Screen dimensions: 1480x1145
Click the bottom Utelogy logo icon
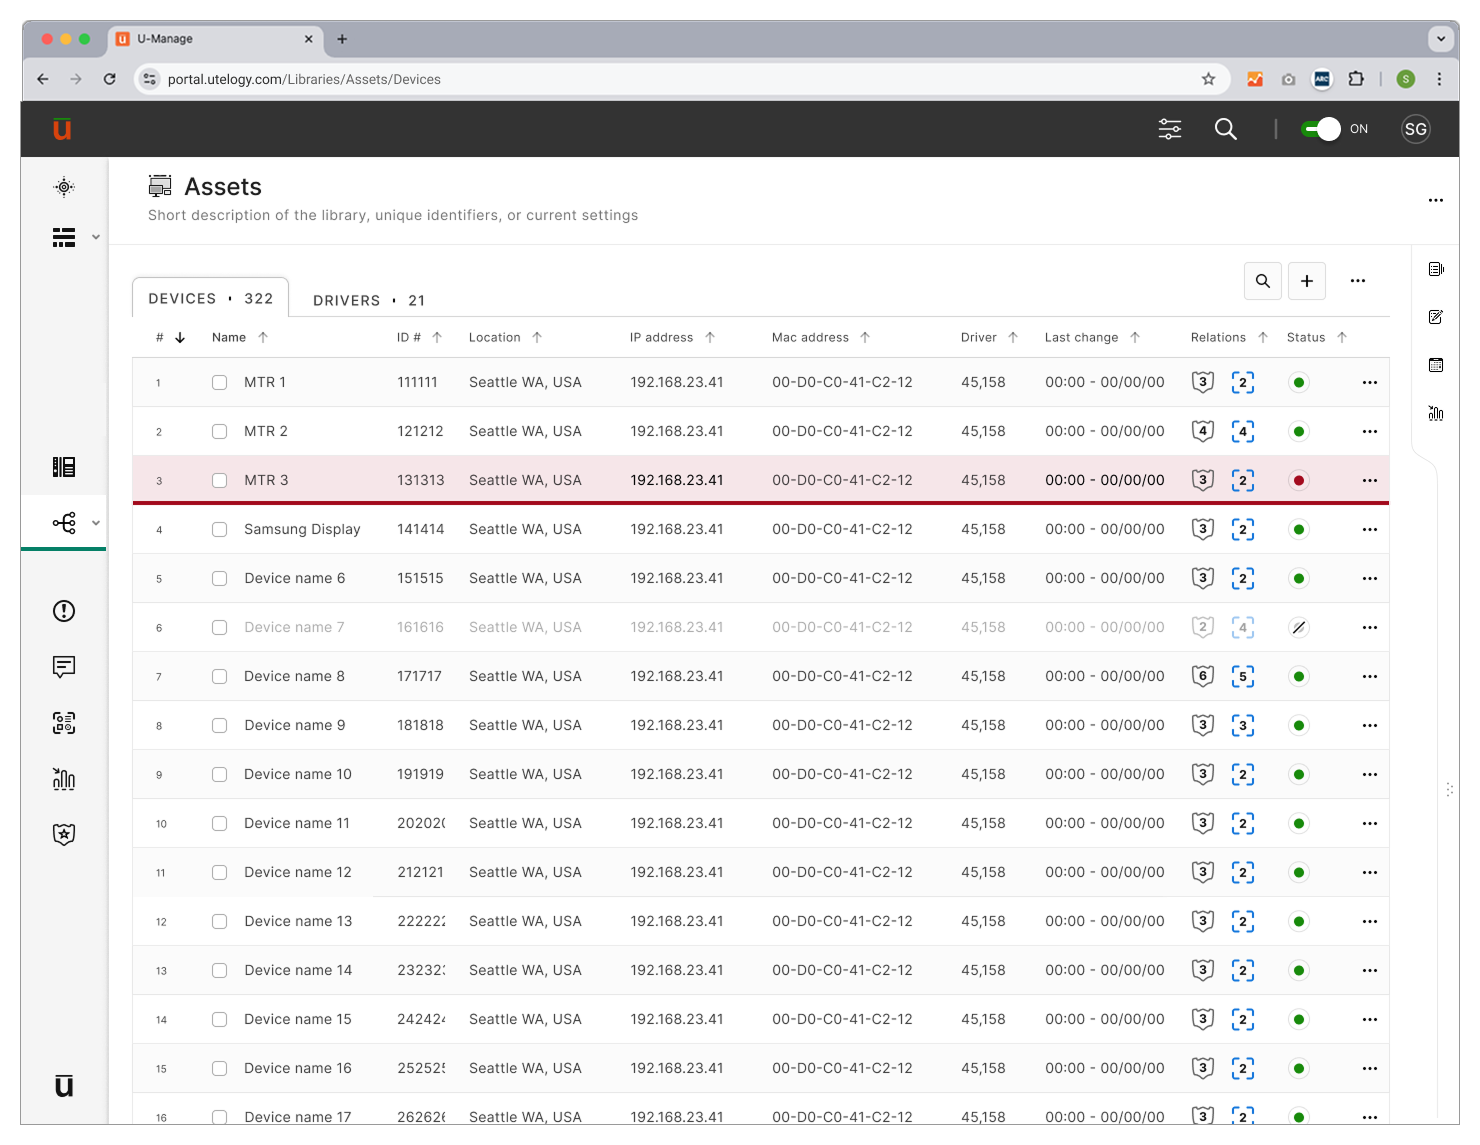click(x=64, y=1086)
